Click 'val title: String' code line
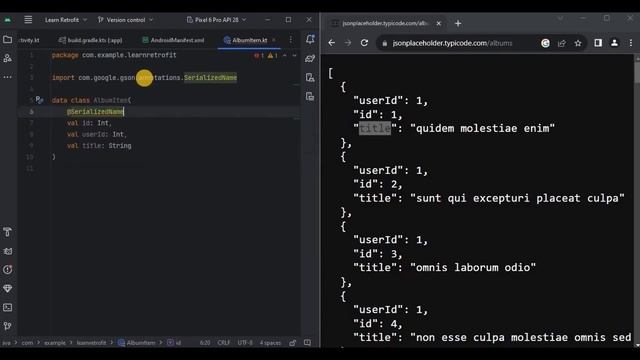The height and width of the screenshot is (360, 640). [x=99, y=146]
